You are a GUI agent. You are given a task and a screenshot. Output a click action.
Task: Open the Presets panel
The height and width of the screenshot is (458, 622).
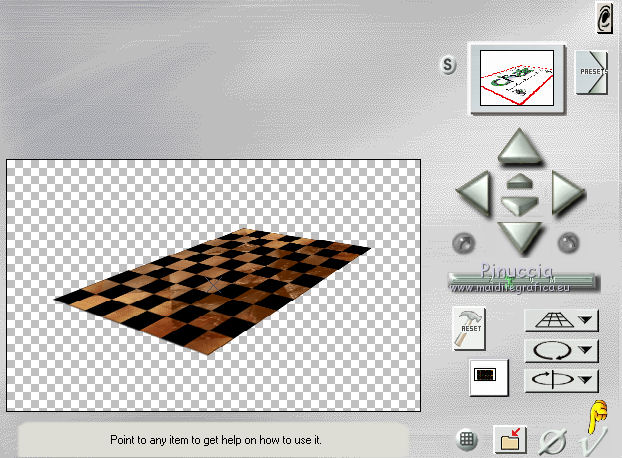click(x=592, y=72)
